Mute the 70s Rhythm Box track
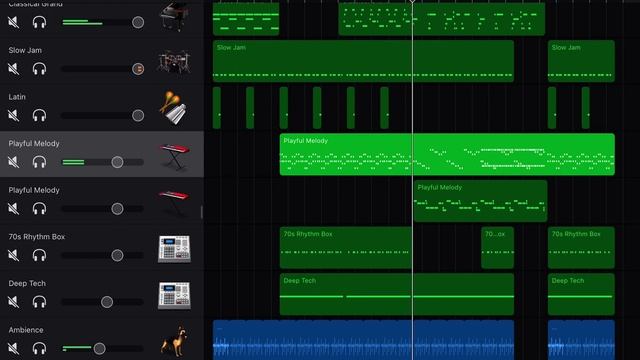The image size is (640, 360). tap(13, 255)
